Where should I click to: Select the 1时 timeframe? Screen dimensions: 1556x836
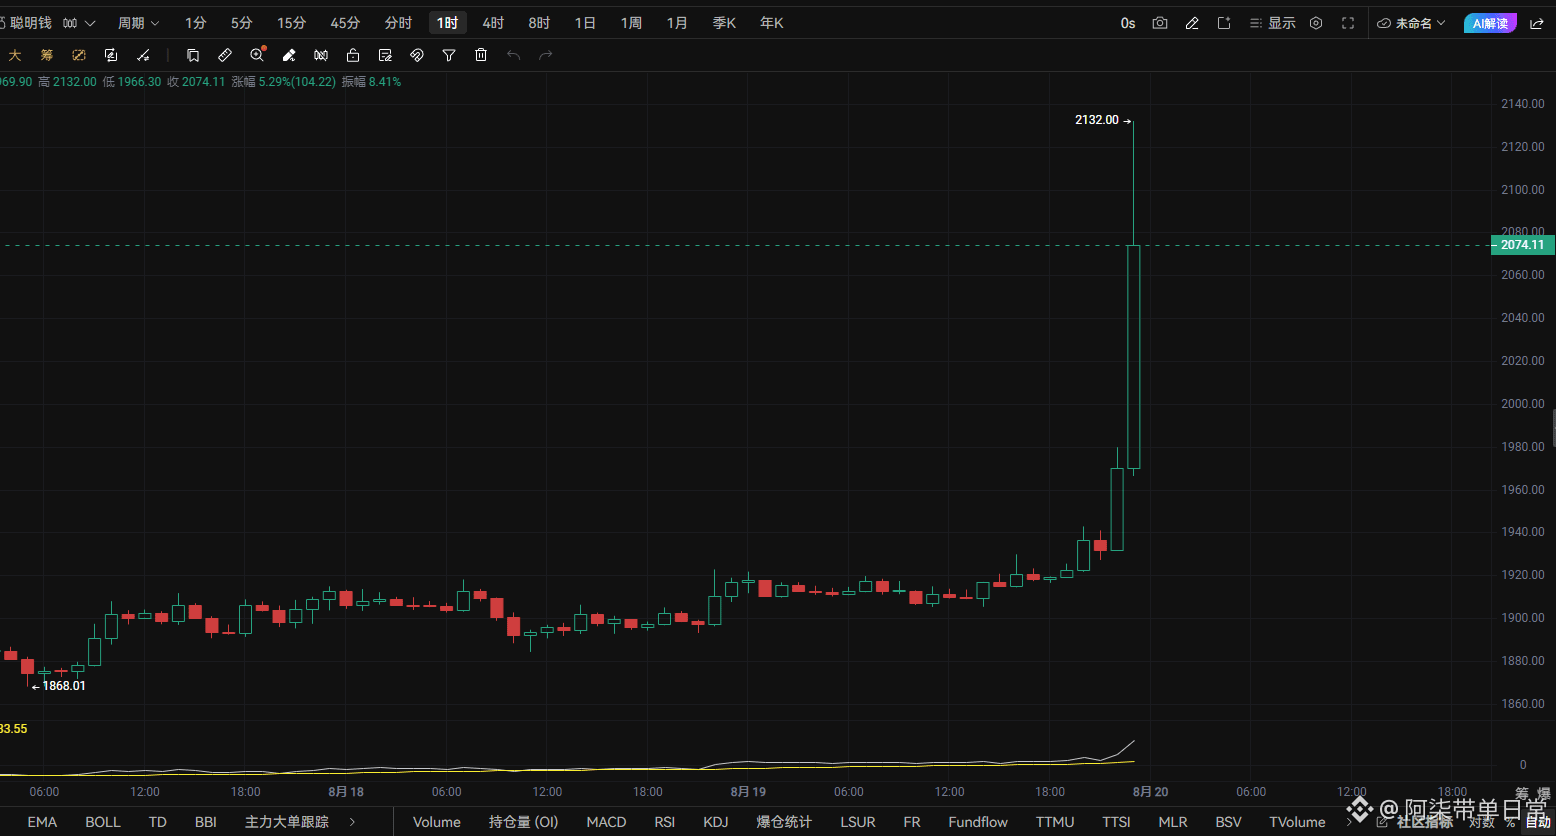[x=448, y=23]
